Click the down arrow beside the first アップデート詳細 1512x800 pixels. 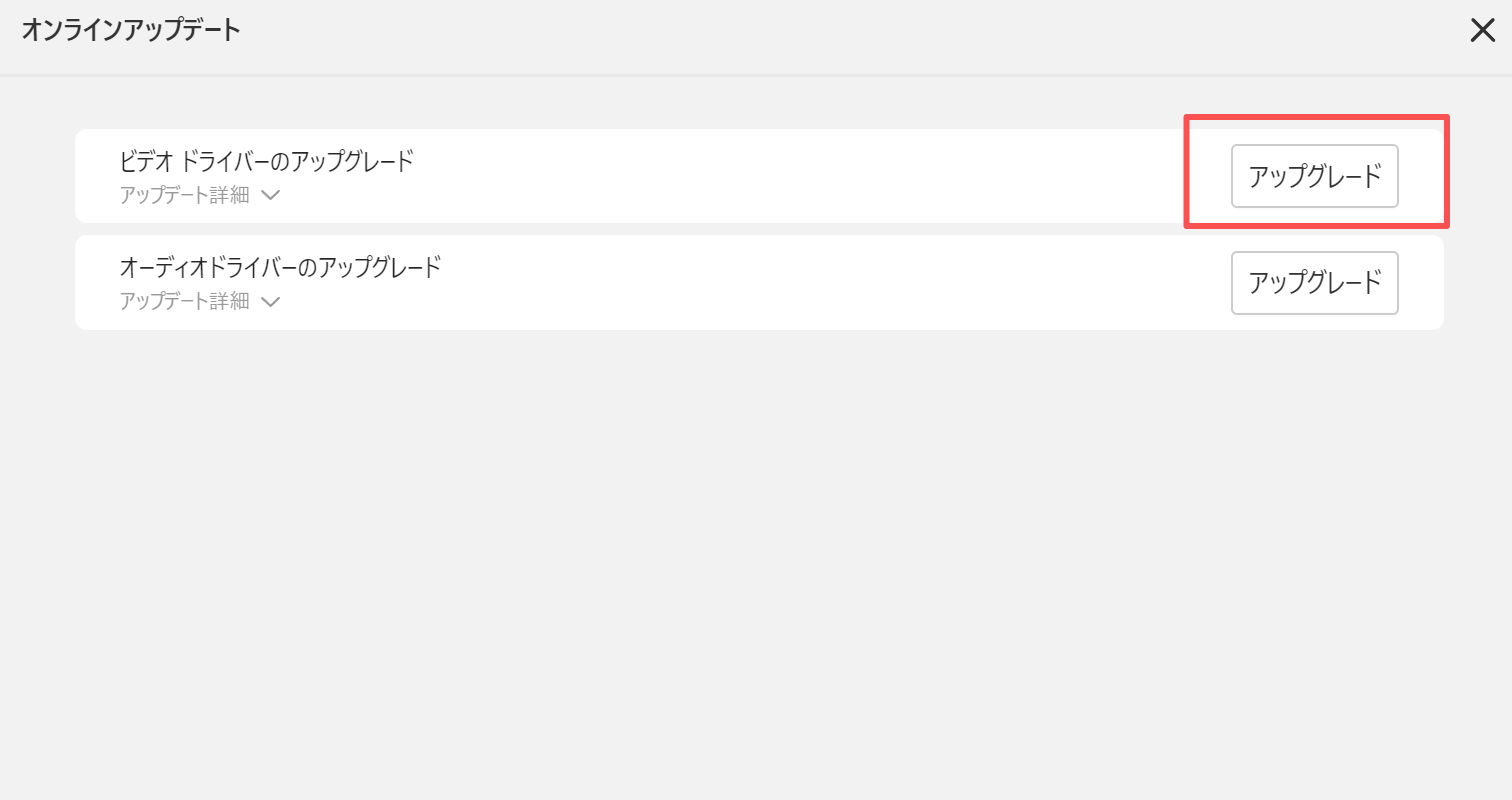coord(270,195)
